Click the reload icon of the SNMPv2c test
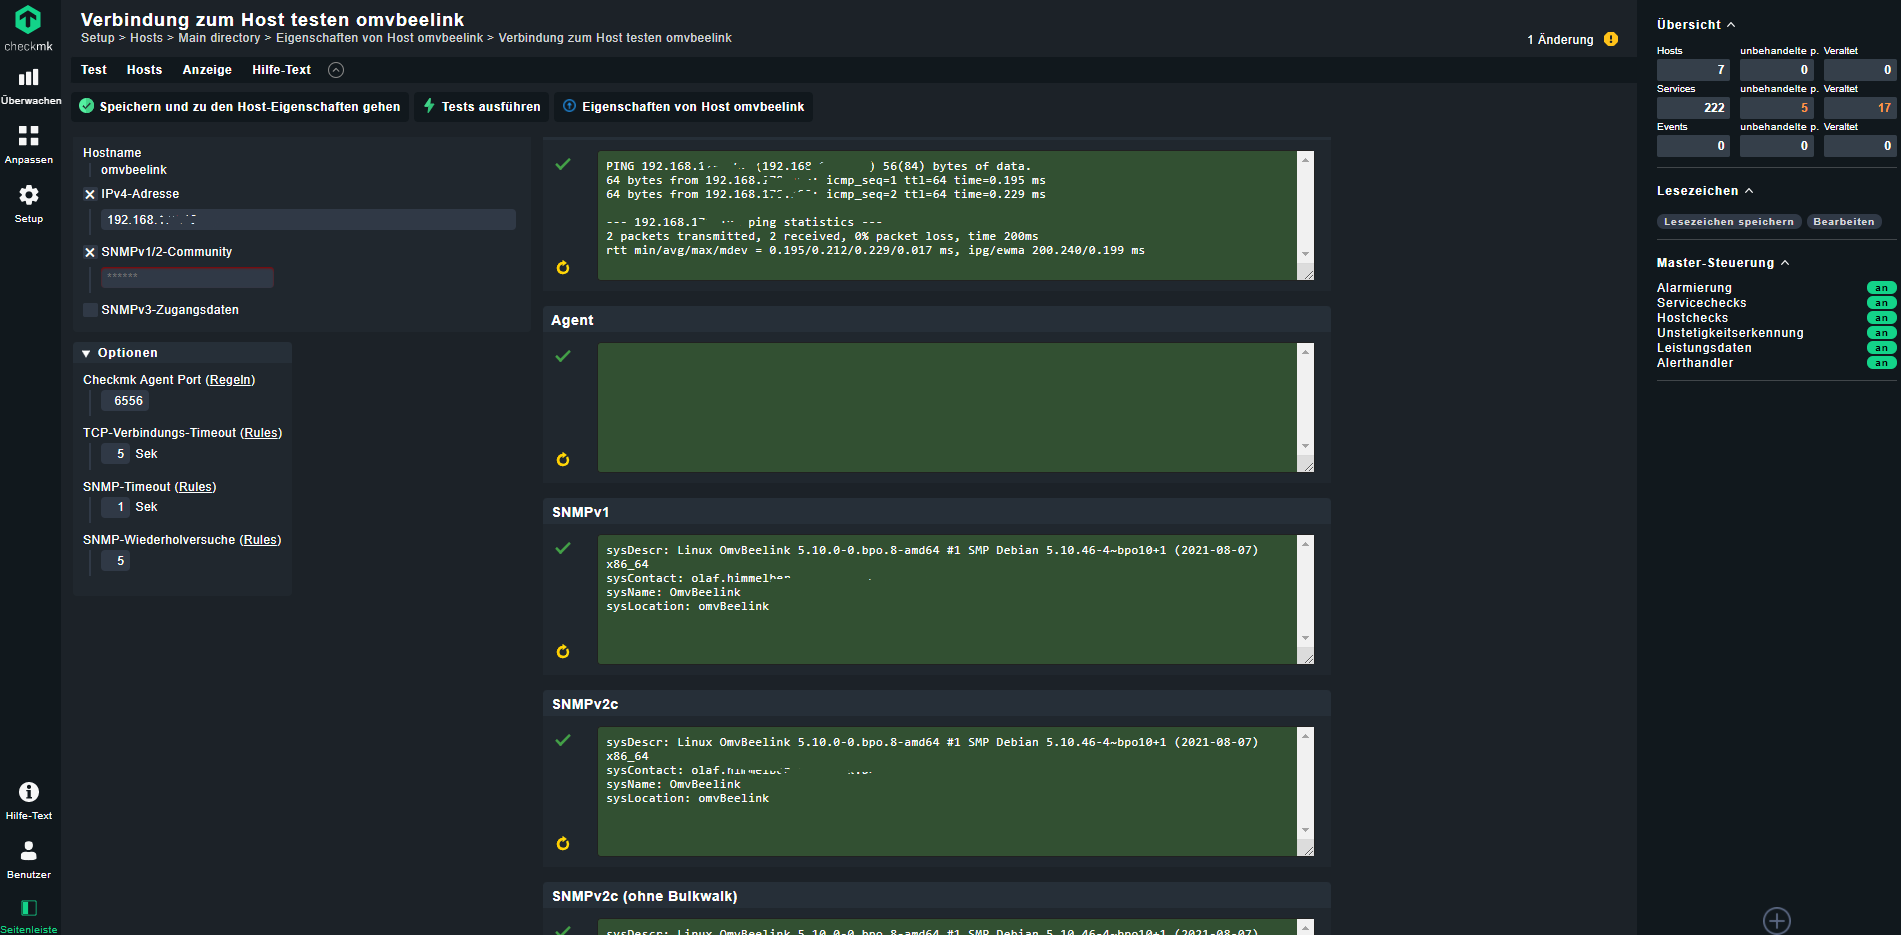Image resolution: width=1901 pixels, height=935 pixels. click(x=563, y=843)
